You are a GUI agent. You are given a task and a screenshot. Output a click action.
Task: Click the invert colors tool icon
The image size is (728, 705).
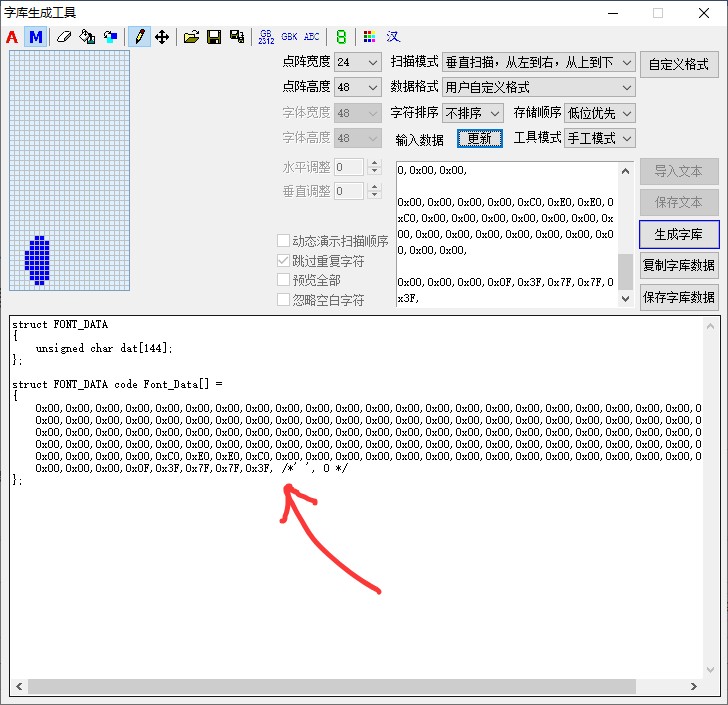110,37
